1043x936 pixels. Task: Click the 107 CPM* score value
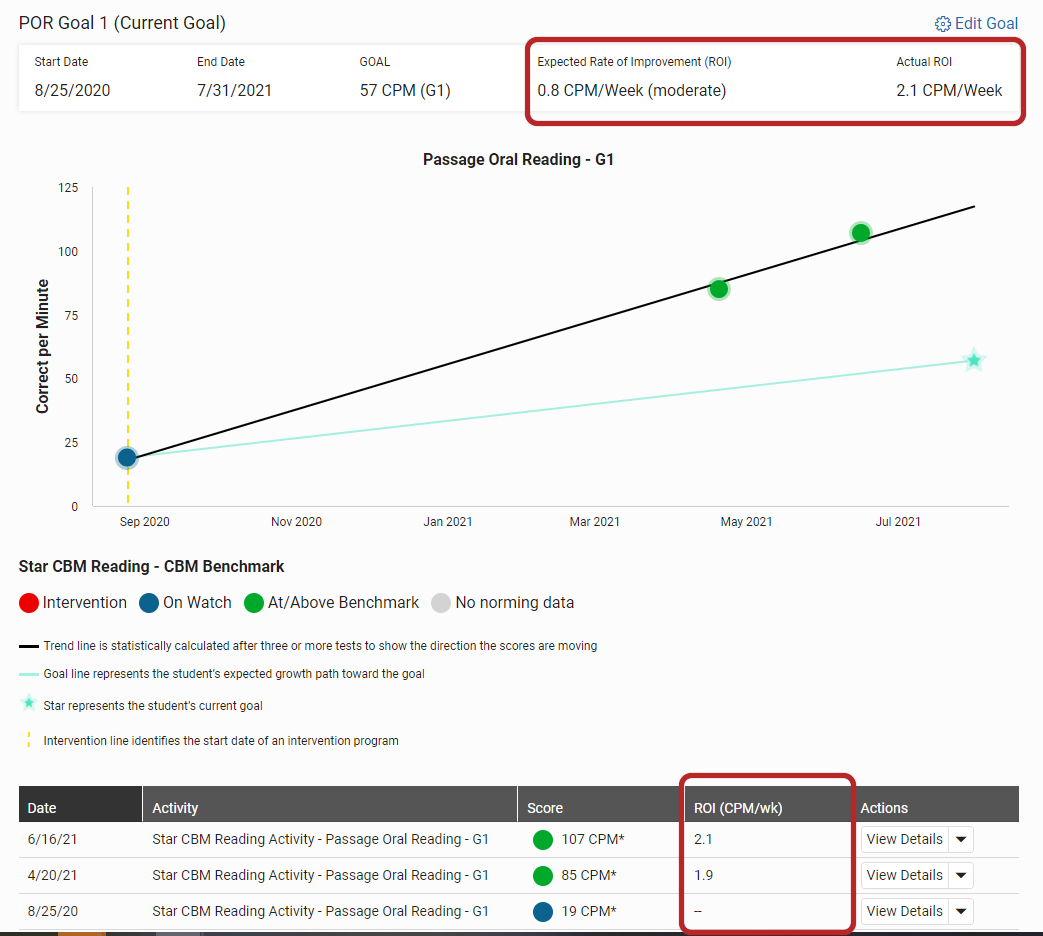593,840
